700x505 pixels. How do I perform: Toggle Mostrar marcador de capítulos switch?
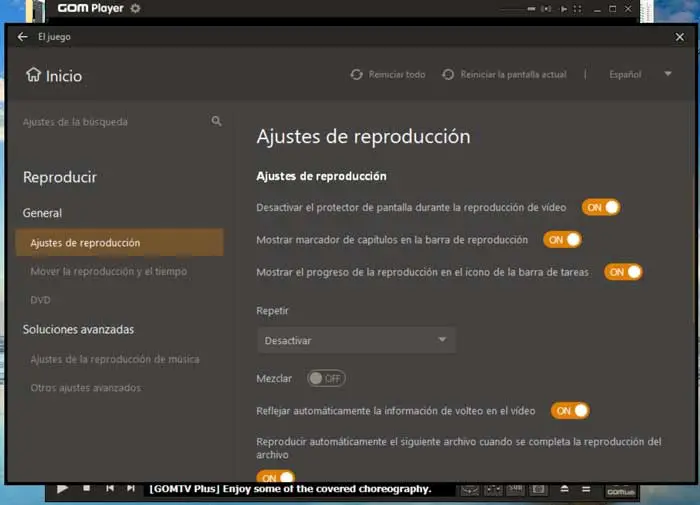coord(562,240)
